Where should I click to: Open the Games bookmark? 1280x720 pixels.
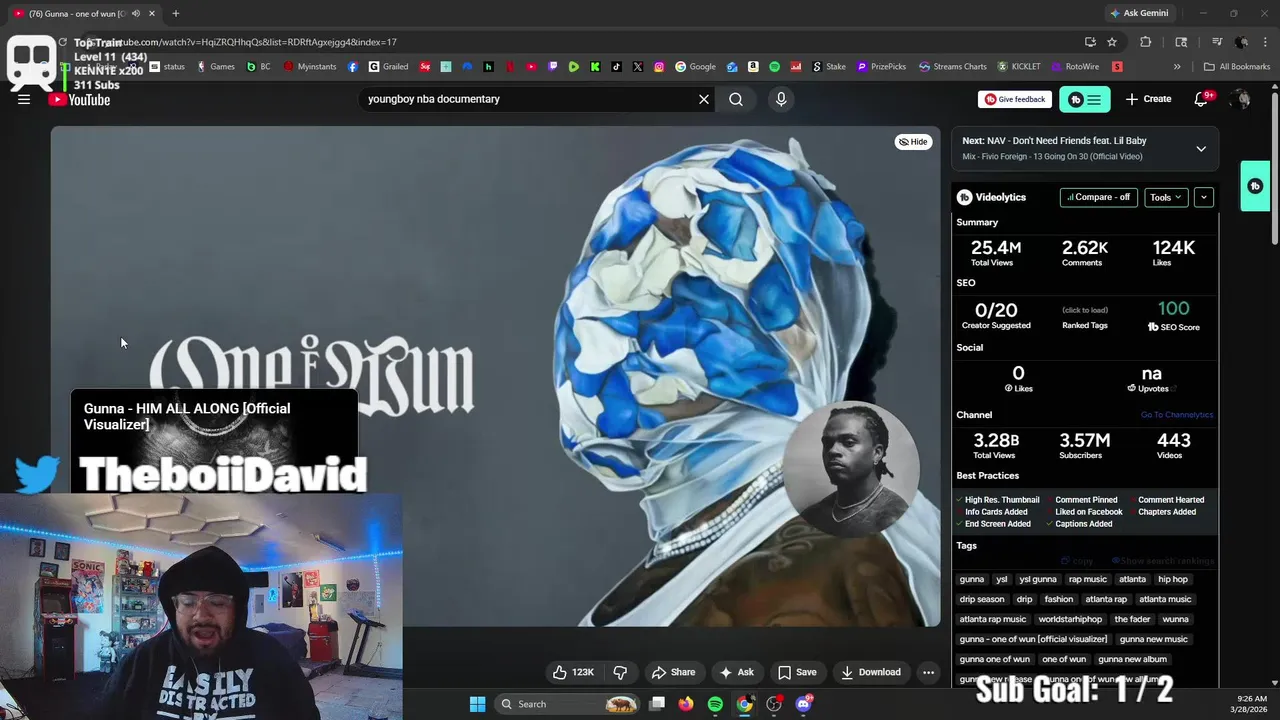[x=215, y=67]
